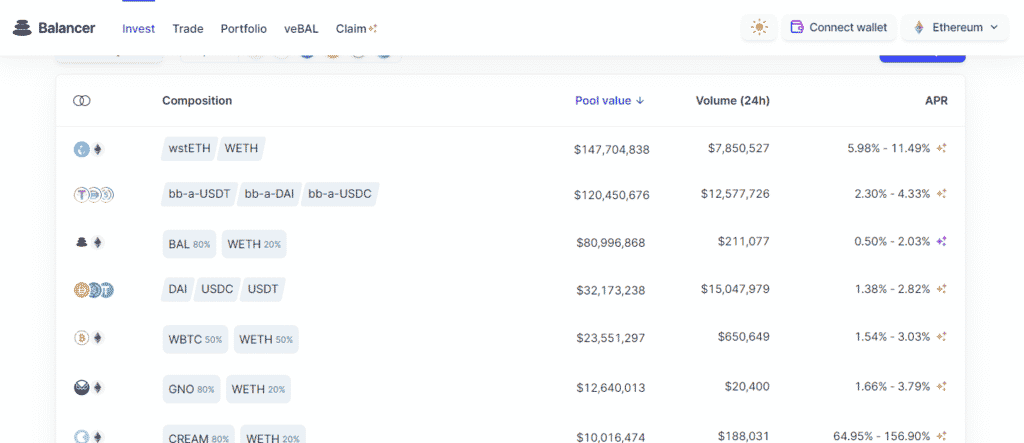Sort by APR column header
Screen dimensions: 1024x443
pos(936,101)
